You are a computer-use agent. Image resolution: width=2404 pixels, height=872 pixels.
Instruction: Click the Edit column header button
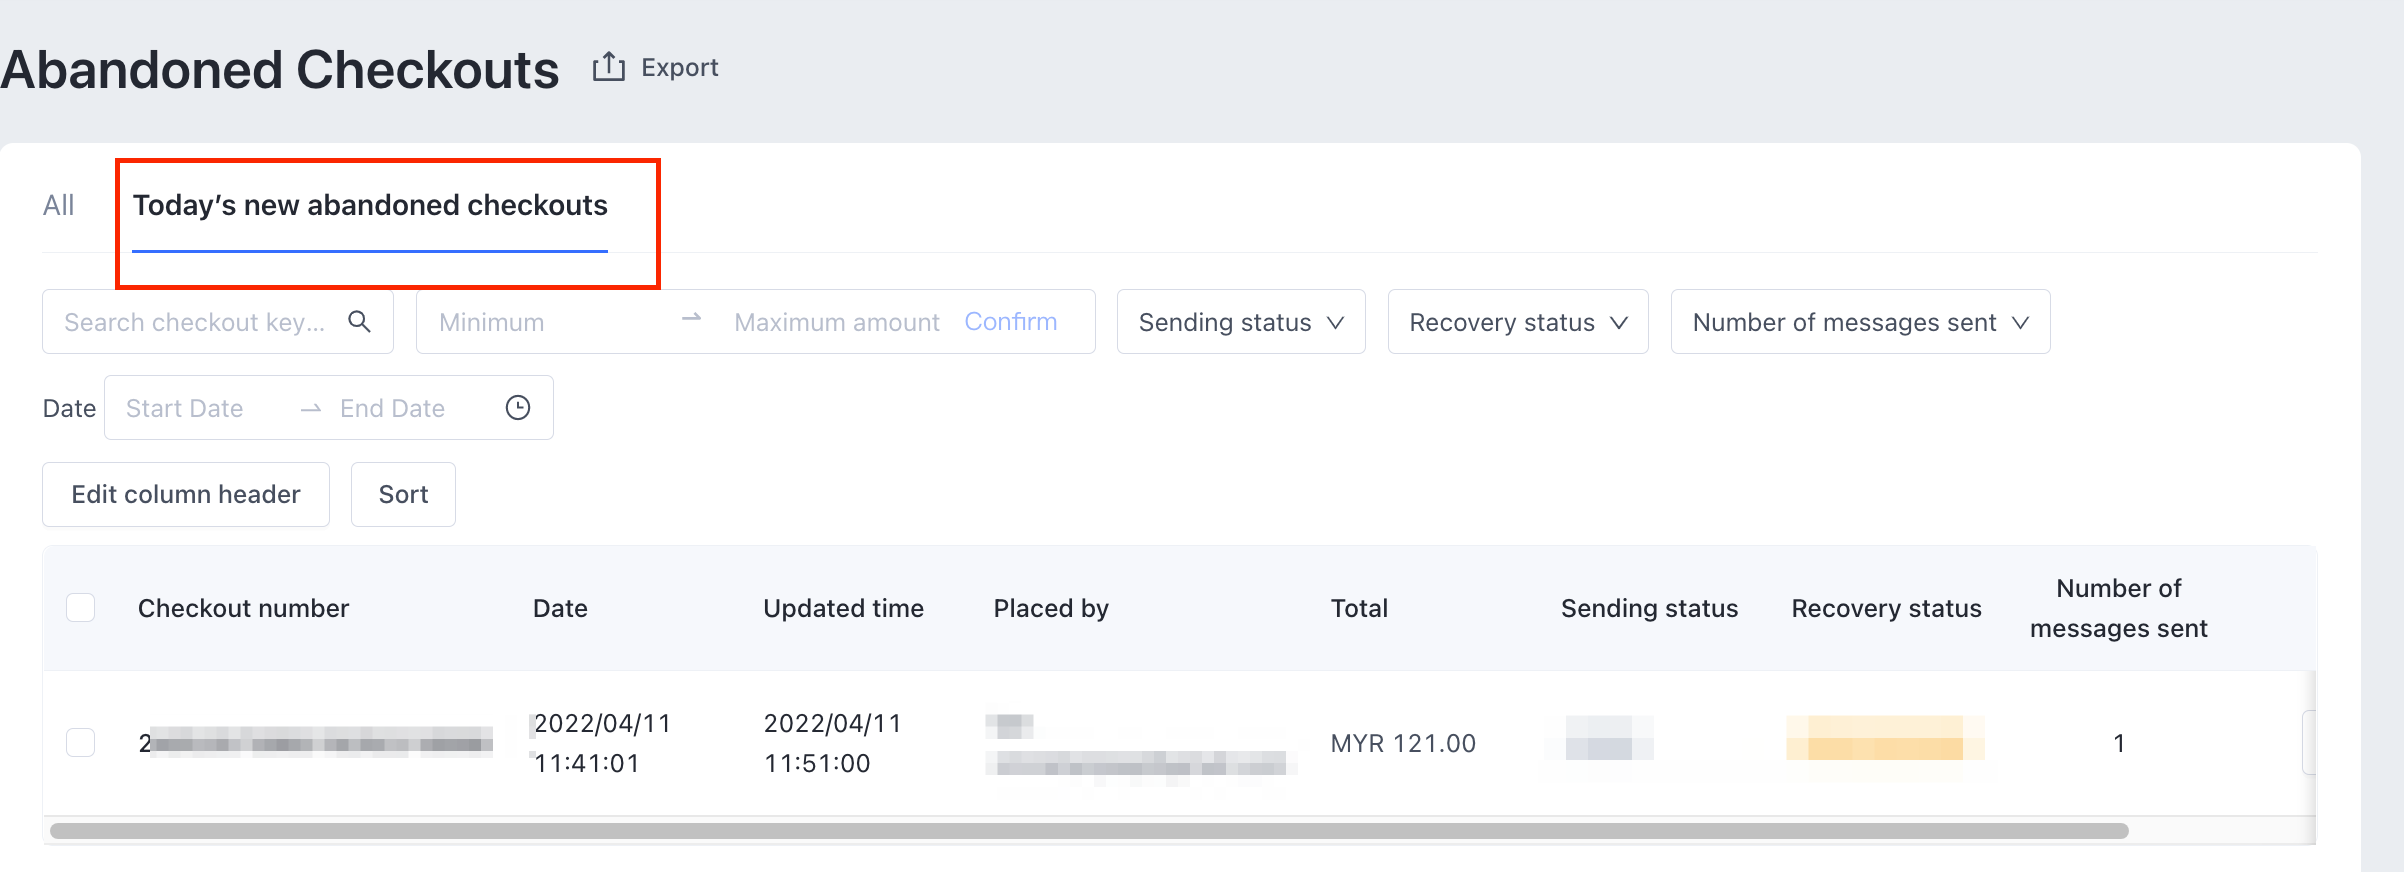point(186,494)
